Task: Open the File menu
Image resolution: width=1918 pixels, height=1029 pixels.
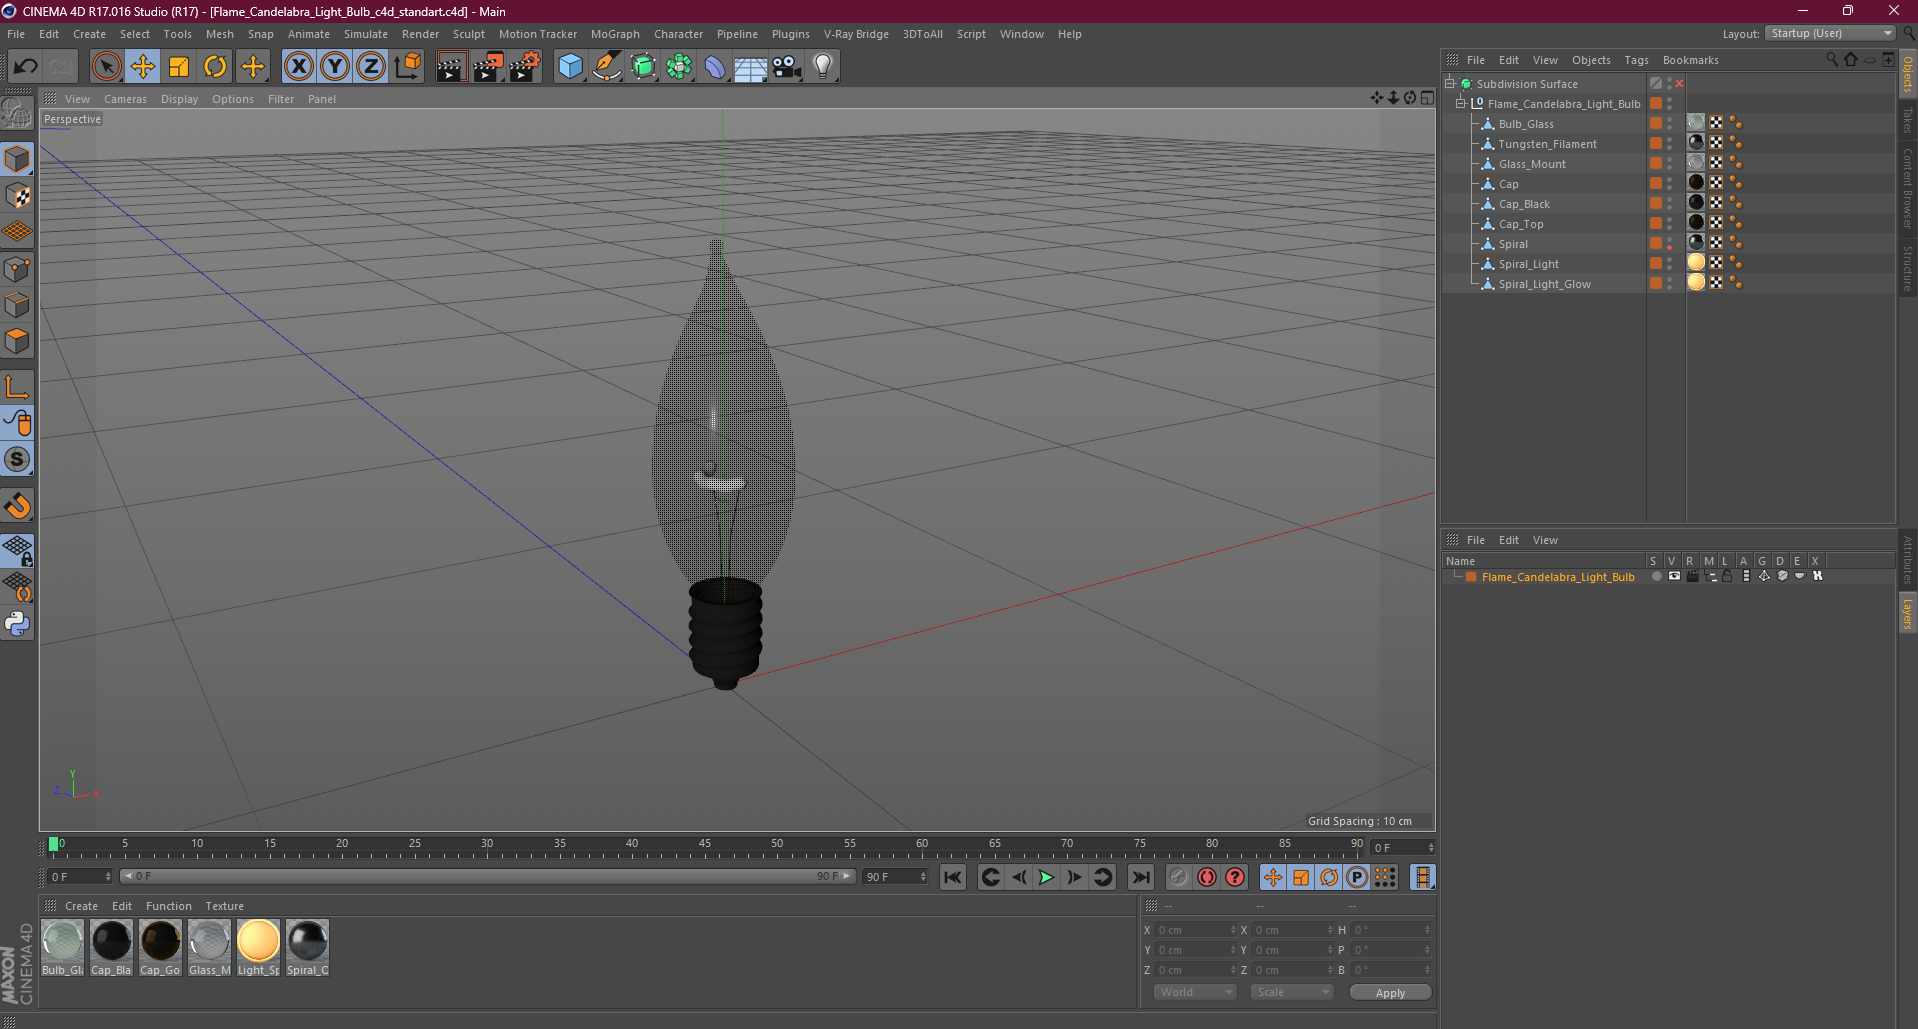Action: (16, 34)
